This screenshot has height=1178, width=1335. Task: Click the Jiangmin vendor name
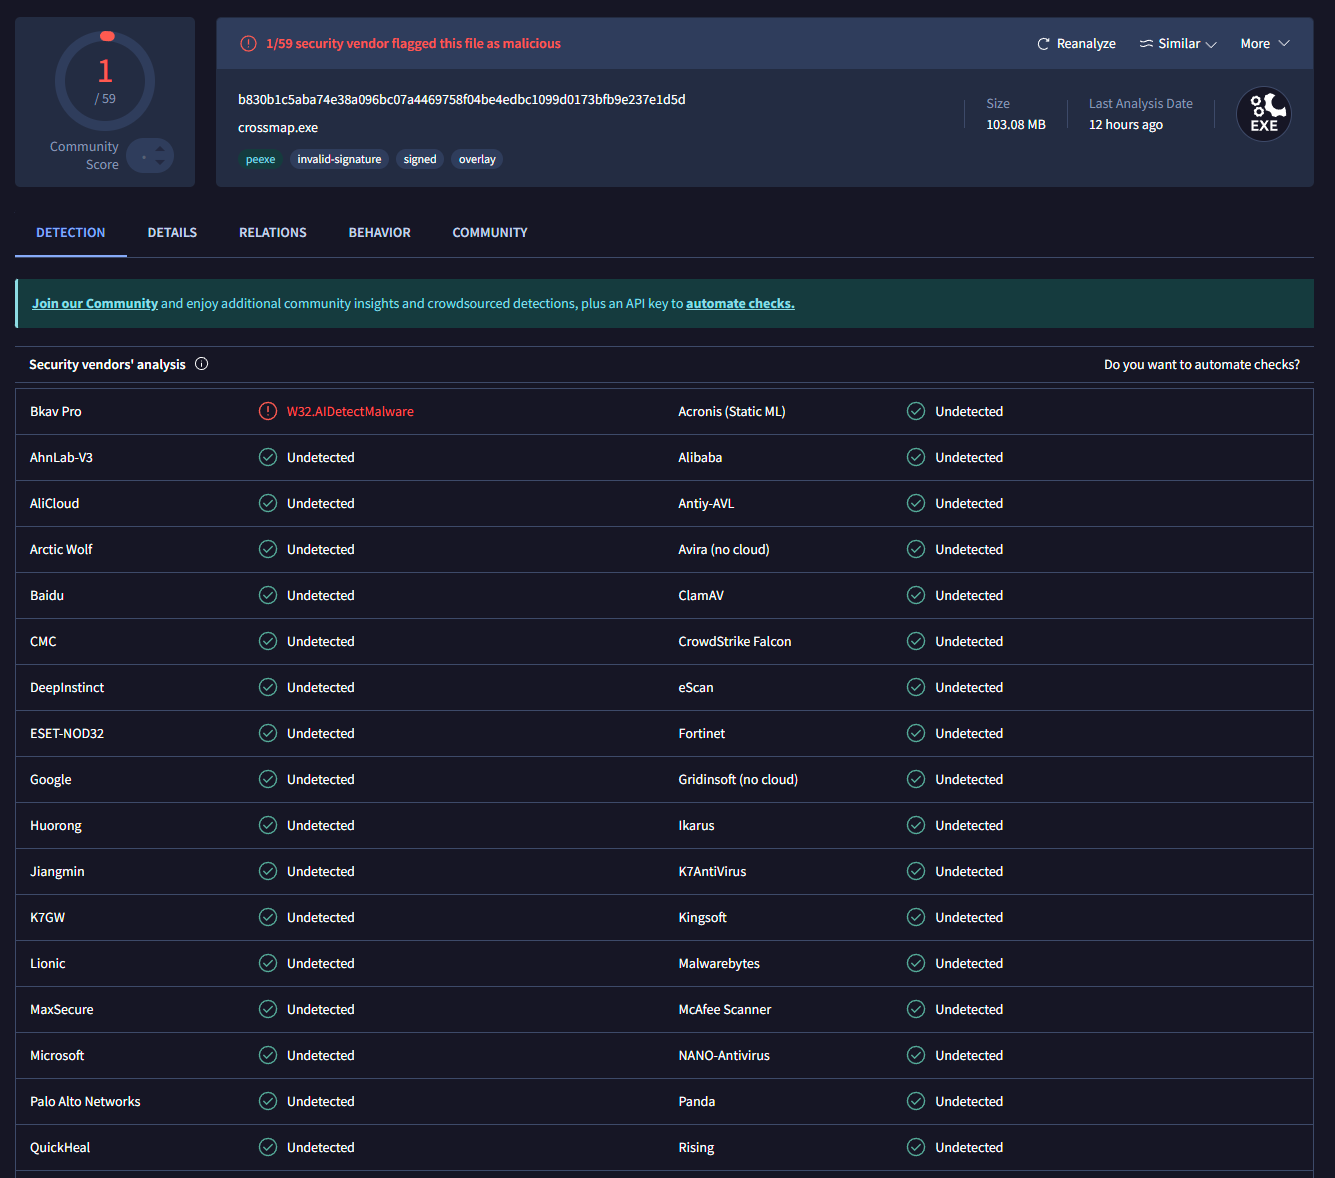point(57,872)
